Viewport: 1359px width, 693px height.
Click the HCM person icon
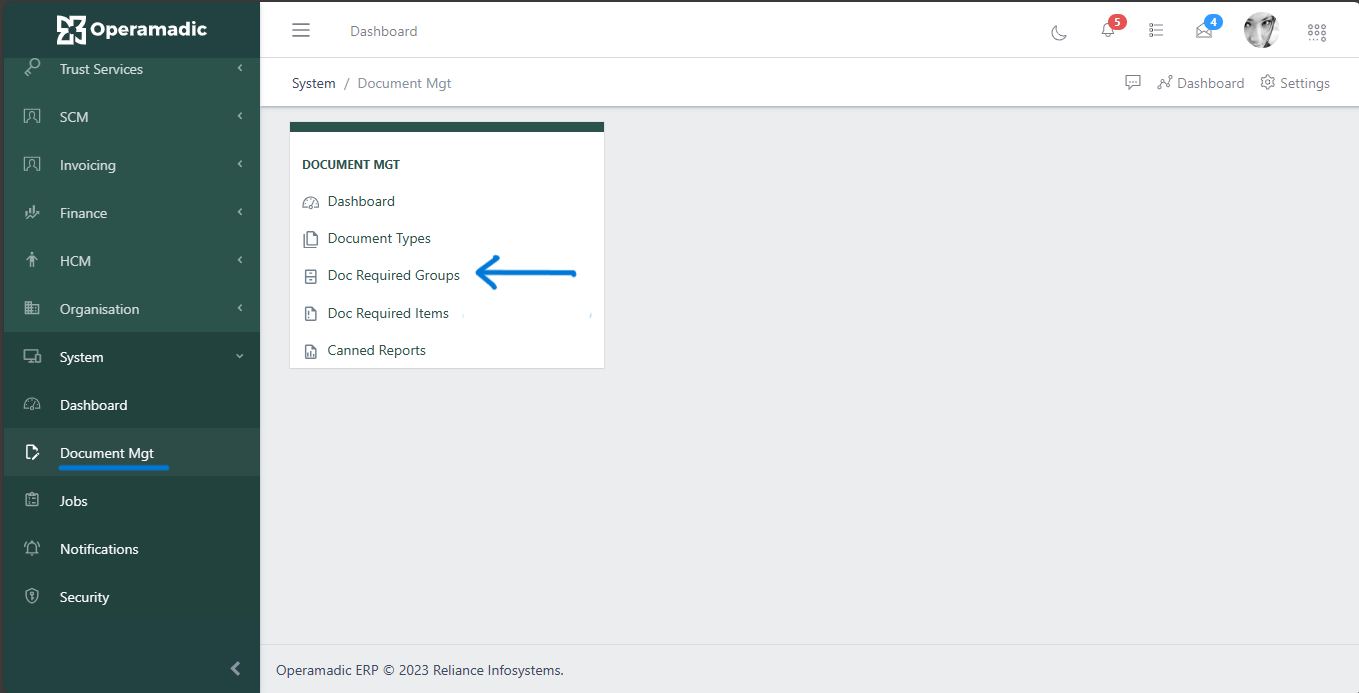click(x=32, y=260)
